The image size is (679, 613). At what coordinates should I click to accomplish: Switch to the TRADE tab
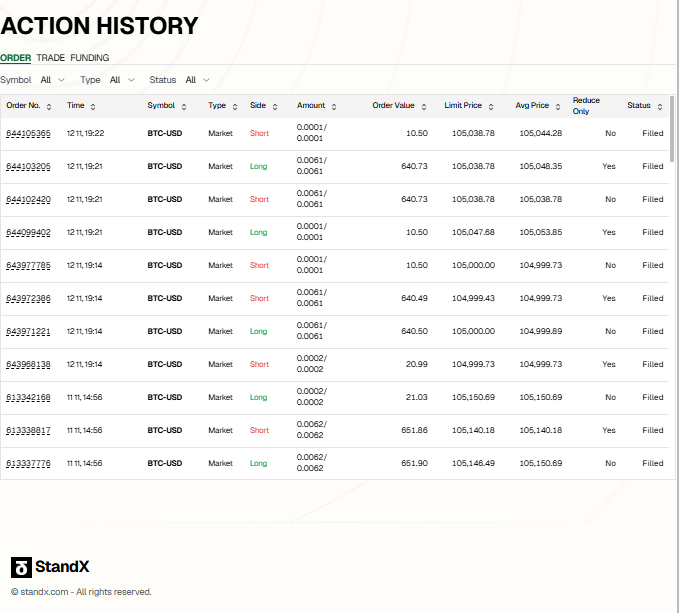point(51,58)
